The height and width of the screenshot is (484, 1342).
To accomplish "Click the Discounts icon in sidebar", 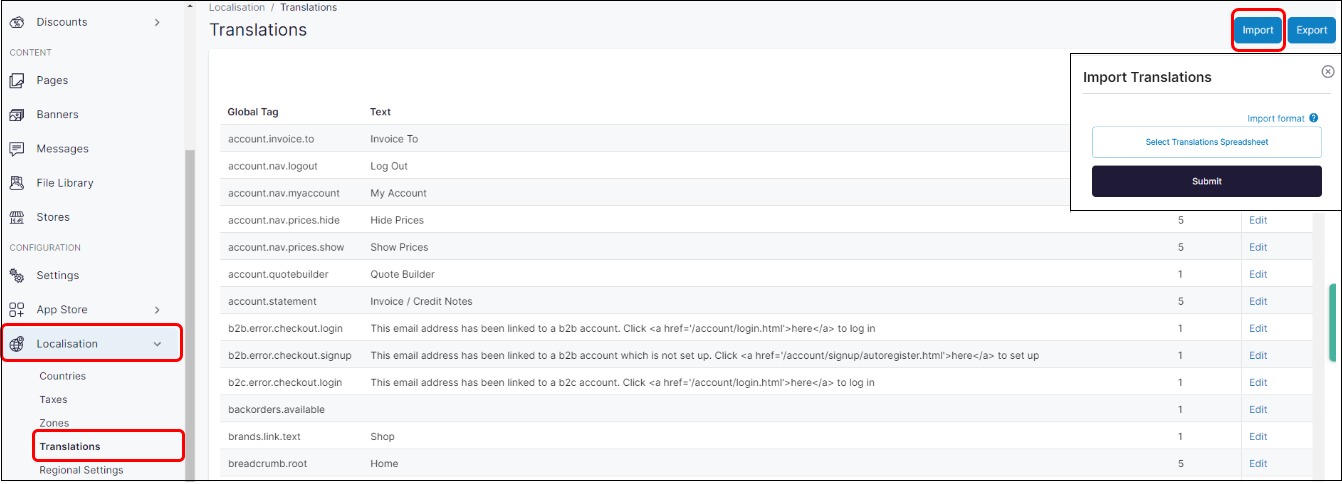I will tap(16, 22).
